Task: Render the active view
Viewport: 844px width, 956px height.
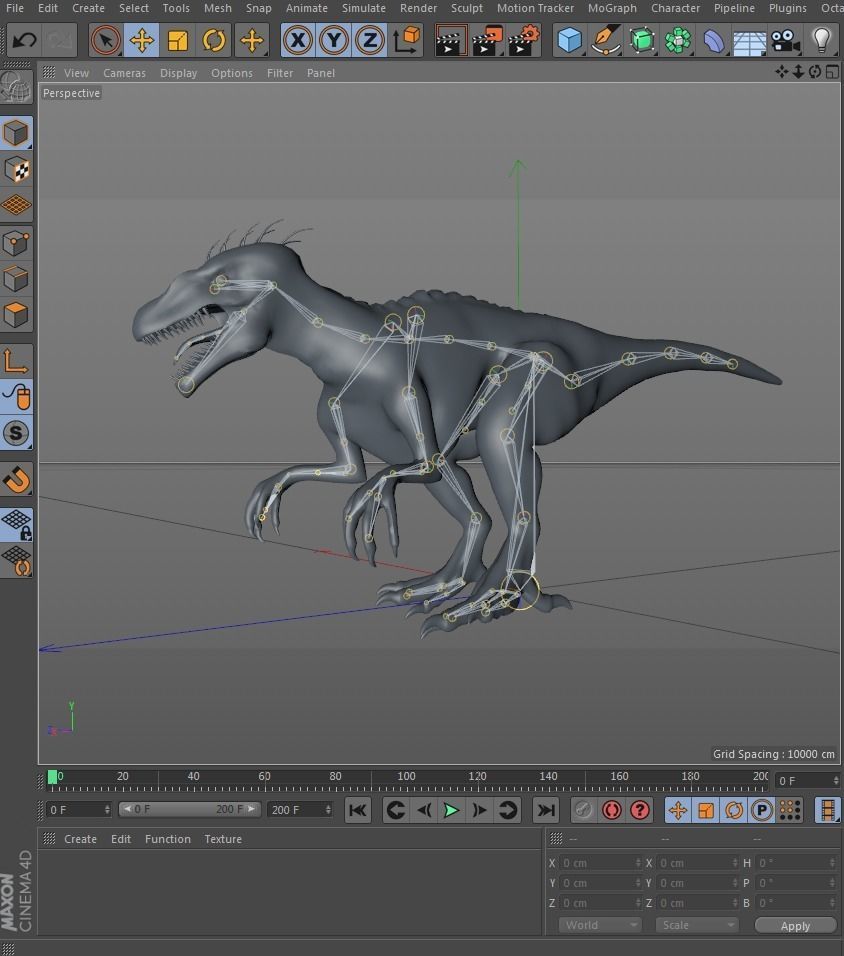Action: tap(451, 40)
